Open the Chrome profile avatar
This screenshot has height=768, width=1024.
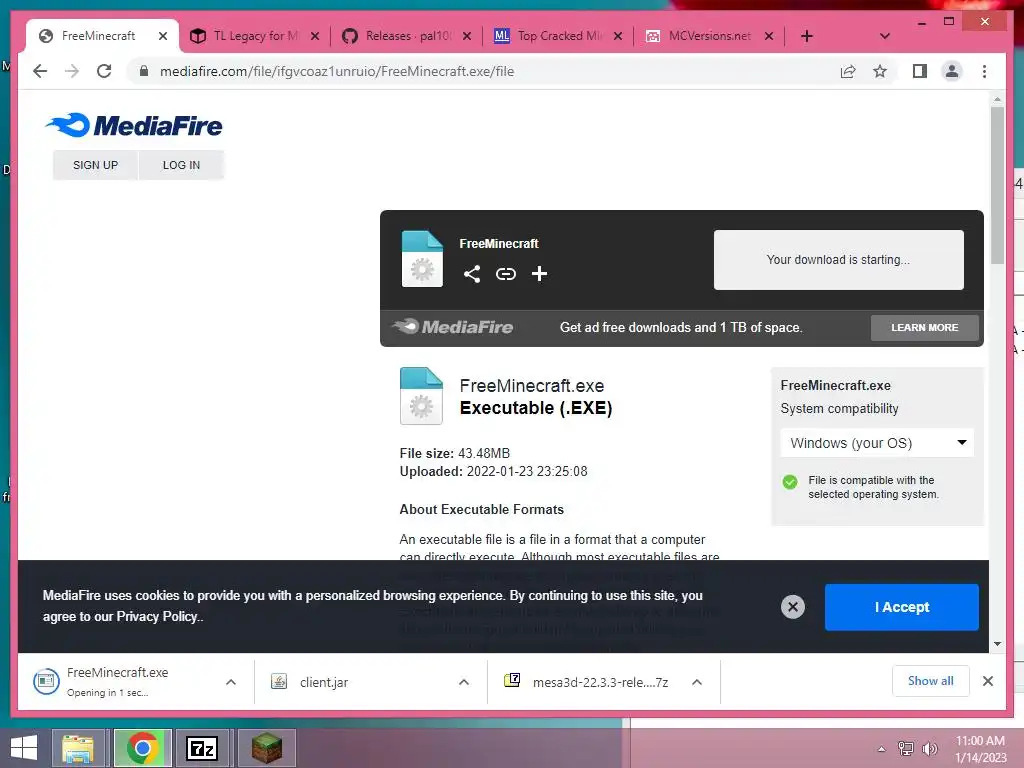pos(952,71)
